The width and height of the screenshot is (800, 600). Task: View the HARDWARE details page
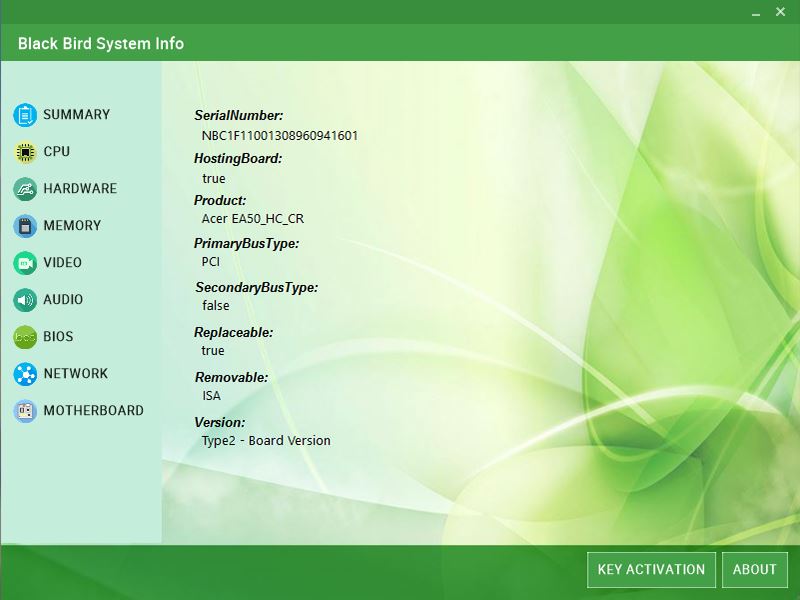79,189
